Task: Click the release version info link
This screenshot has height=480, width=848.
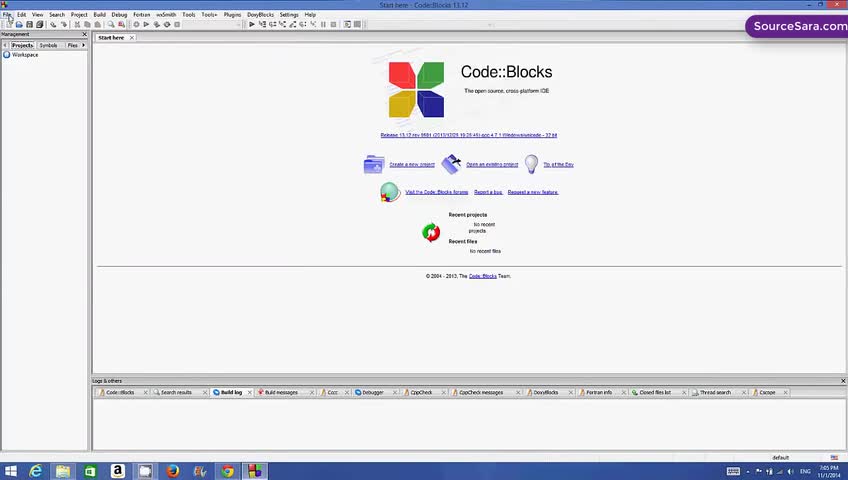Action: point(469,135)
